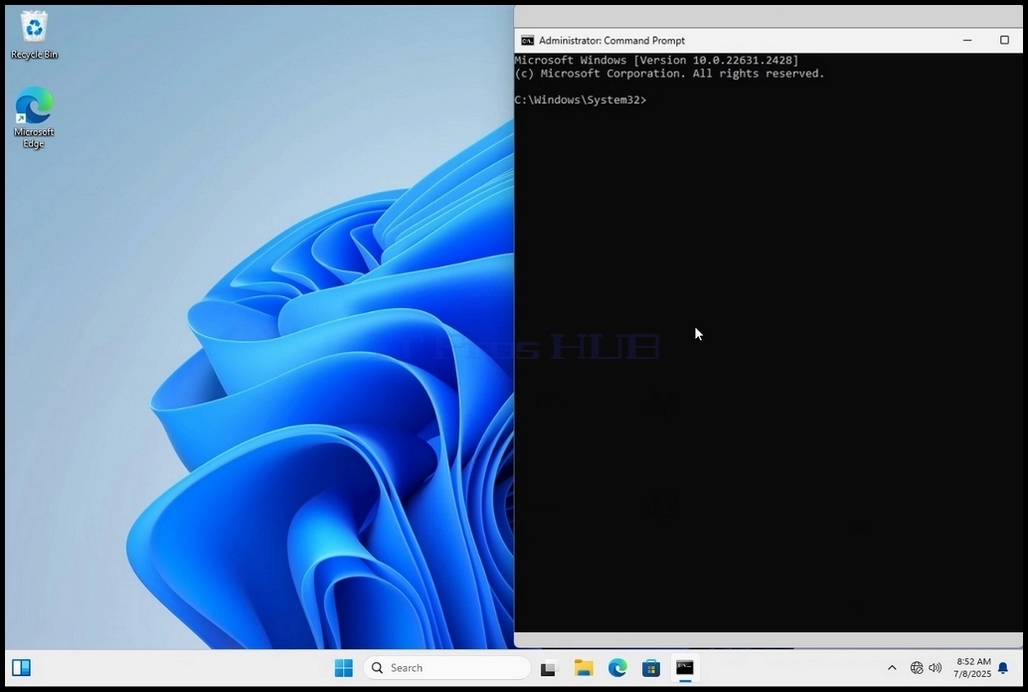
Task: Maximize the Command Prompt window
Action: tap(1004, 40)
